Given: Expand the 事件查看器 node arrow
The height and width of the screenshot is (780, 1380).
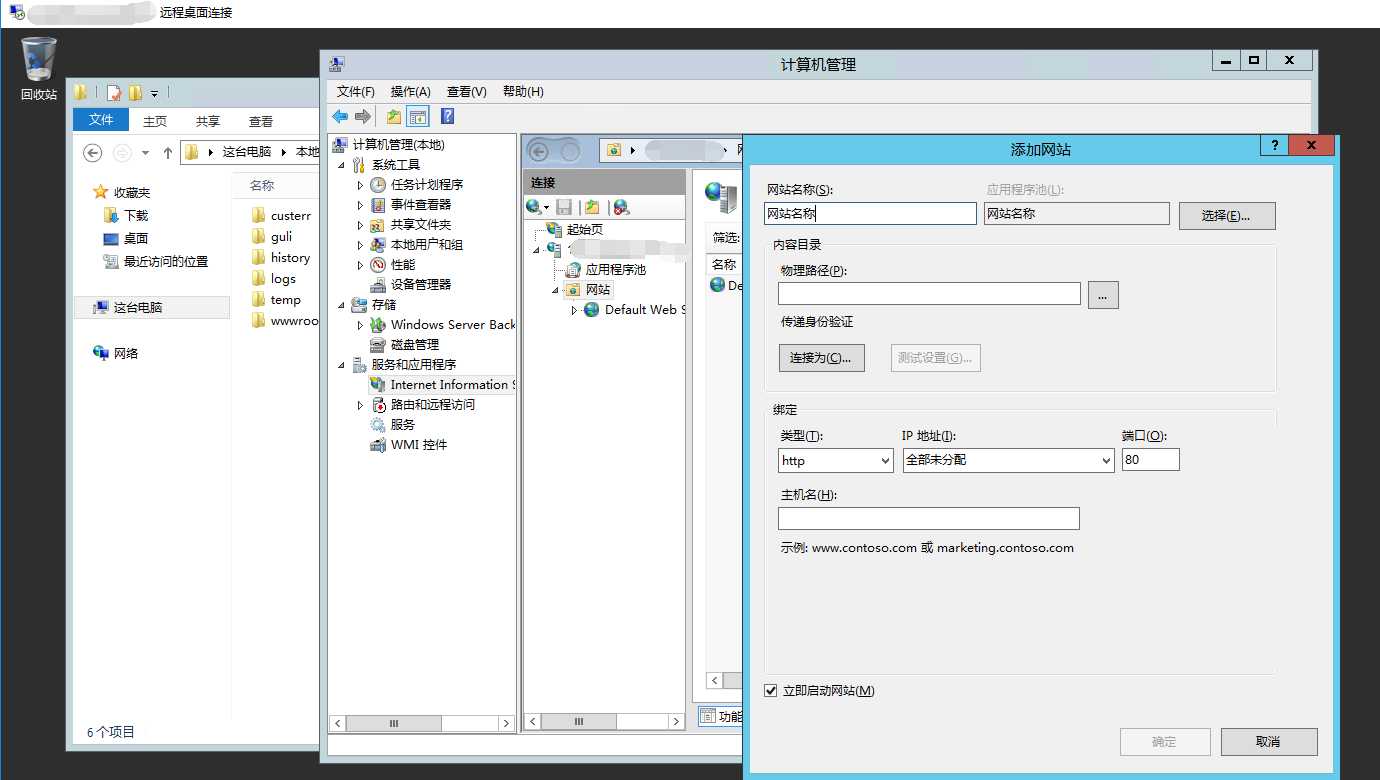Looking at the screenshot, I should coord(361,205).
